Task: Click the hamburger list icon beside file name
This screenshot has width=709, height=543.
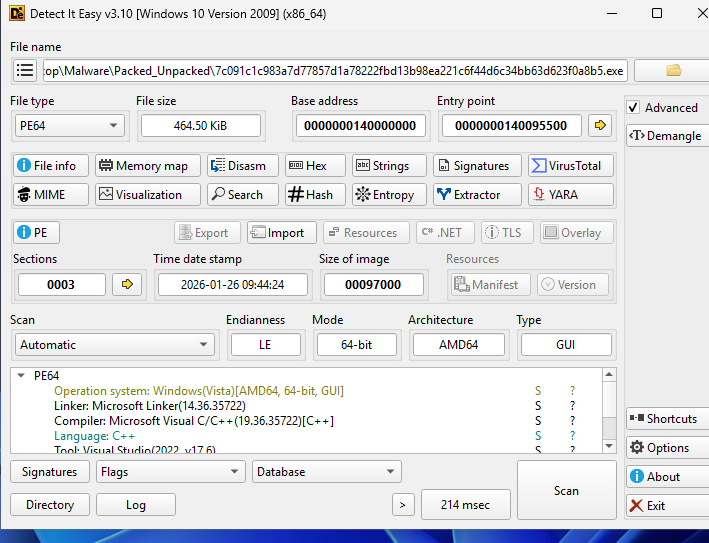Action: tap(25, 70)
